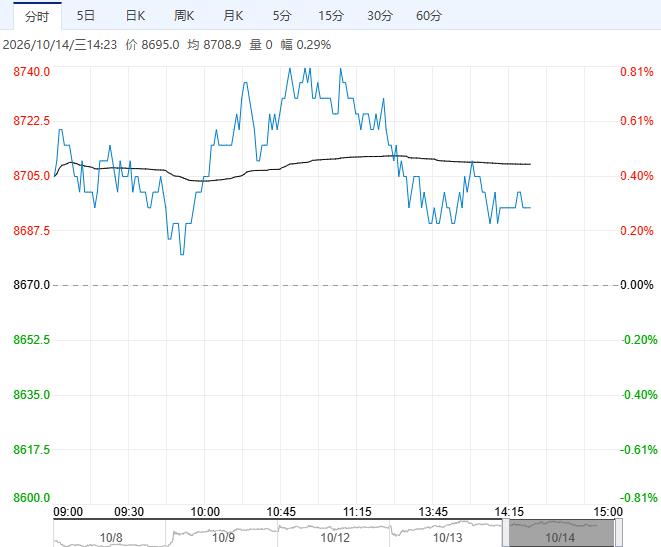Click the 8600.0 price axis label
The image size is (661, 547).
click(x=31, y=498)
